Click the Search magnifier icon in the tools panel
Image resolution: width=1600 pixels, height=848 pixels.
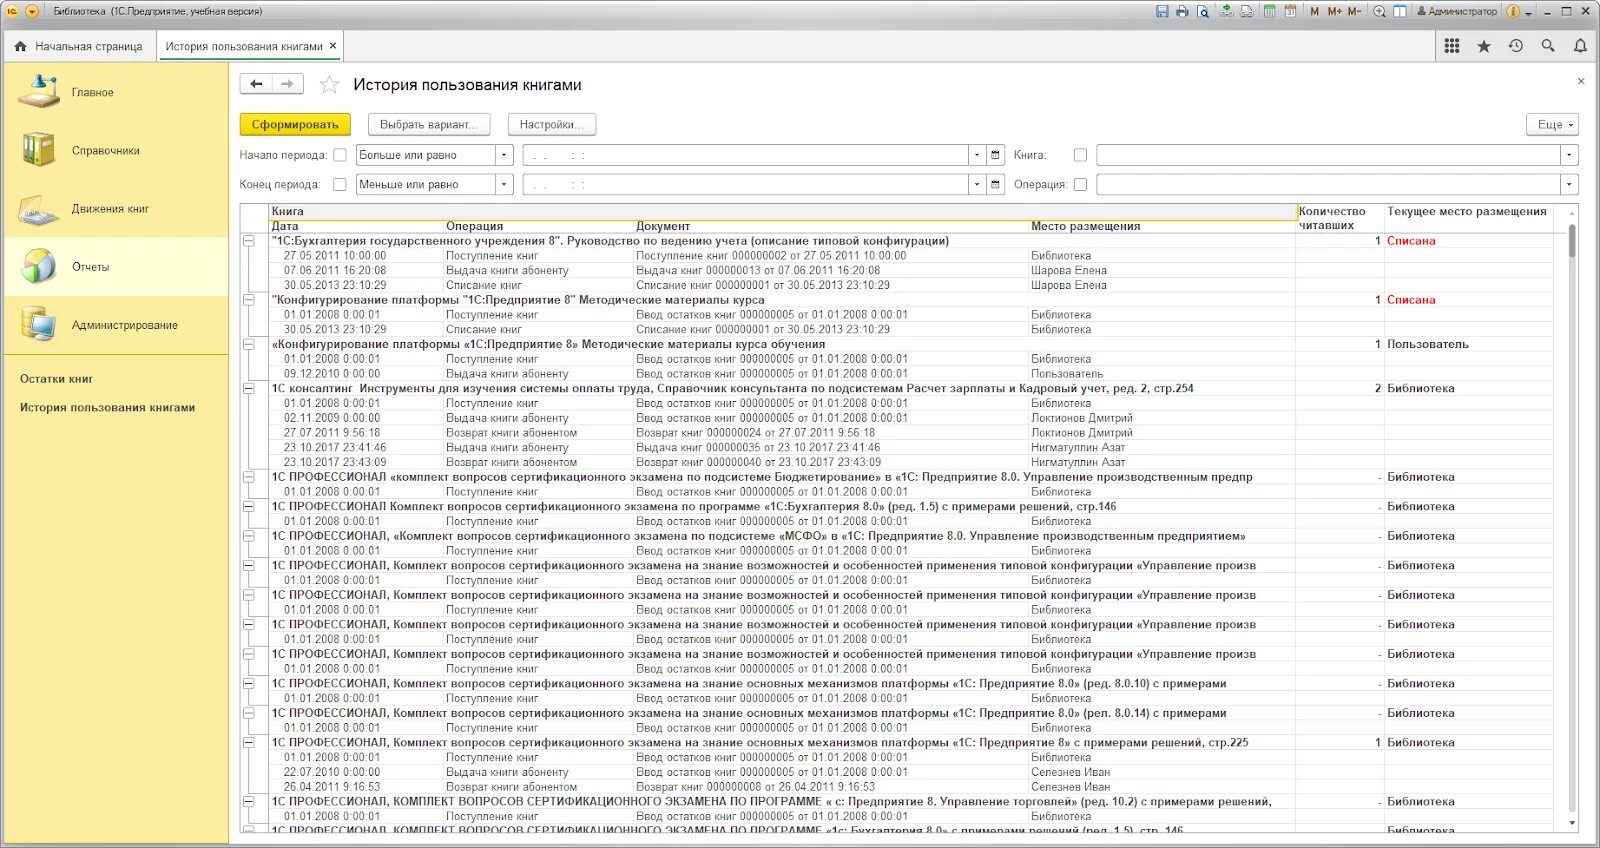(1548, 46)
